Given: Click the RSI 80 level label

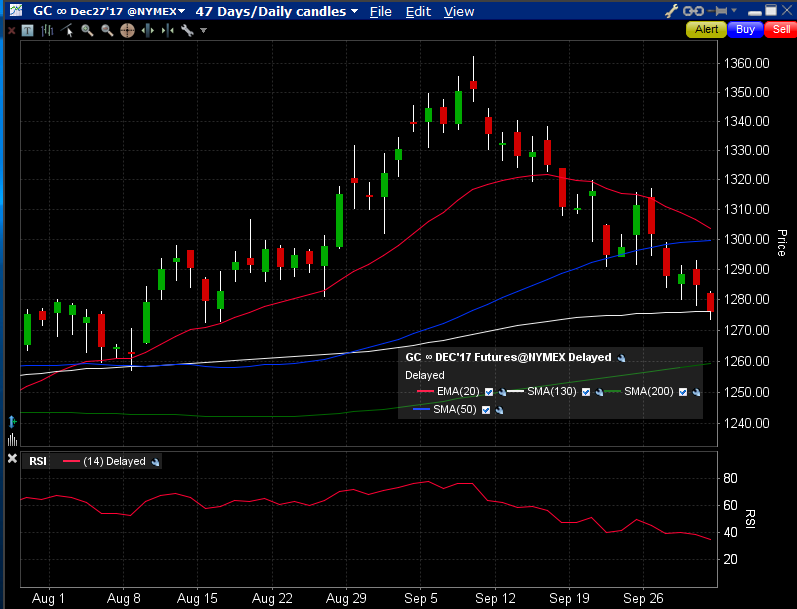Looking at the screenshot, I should point(730,478).
